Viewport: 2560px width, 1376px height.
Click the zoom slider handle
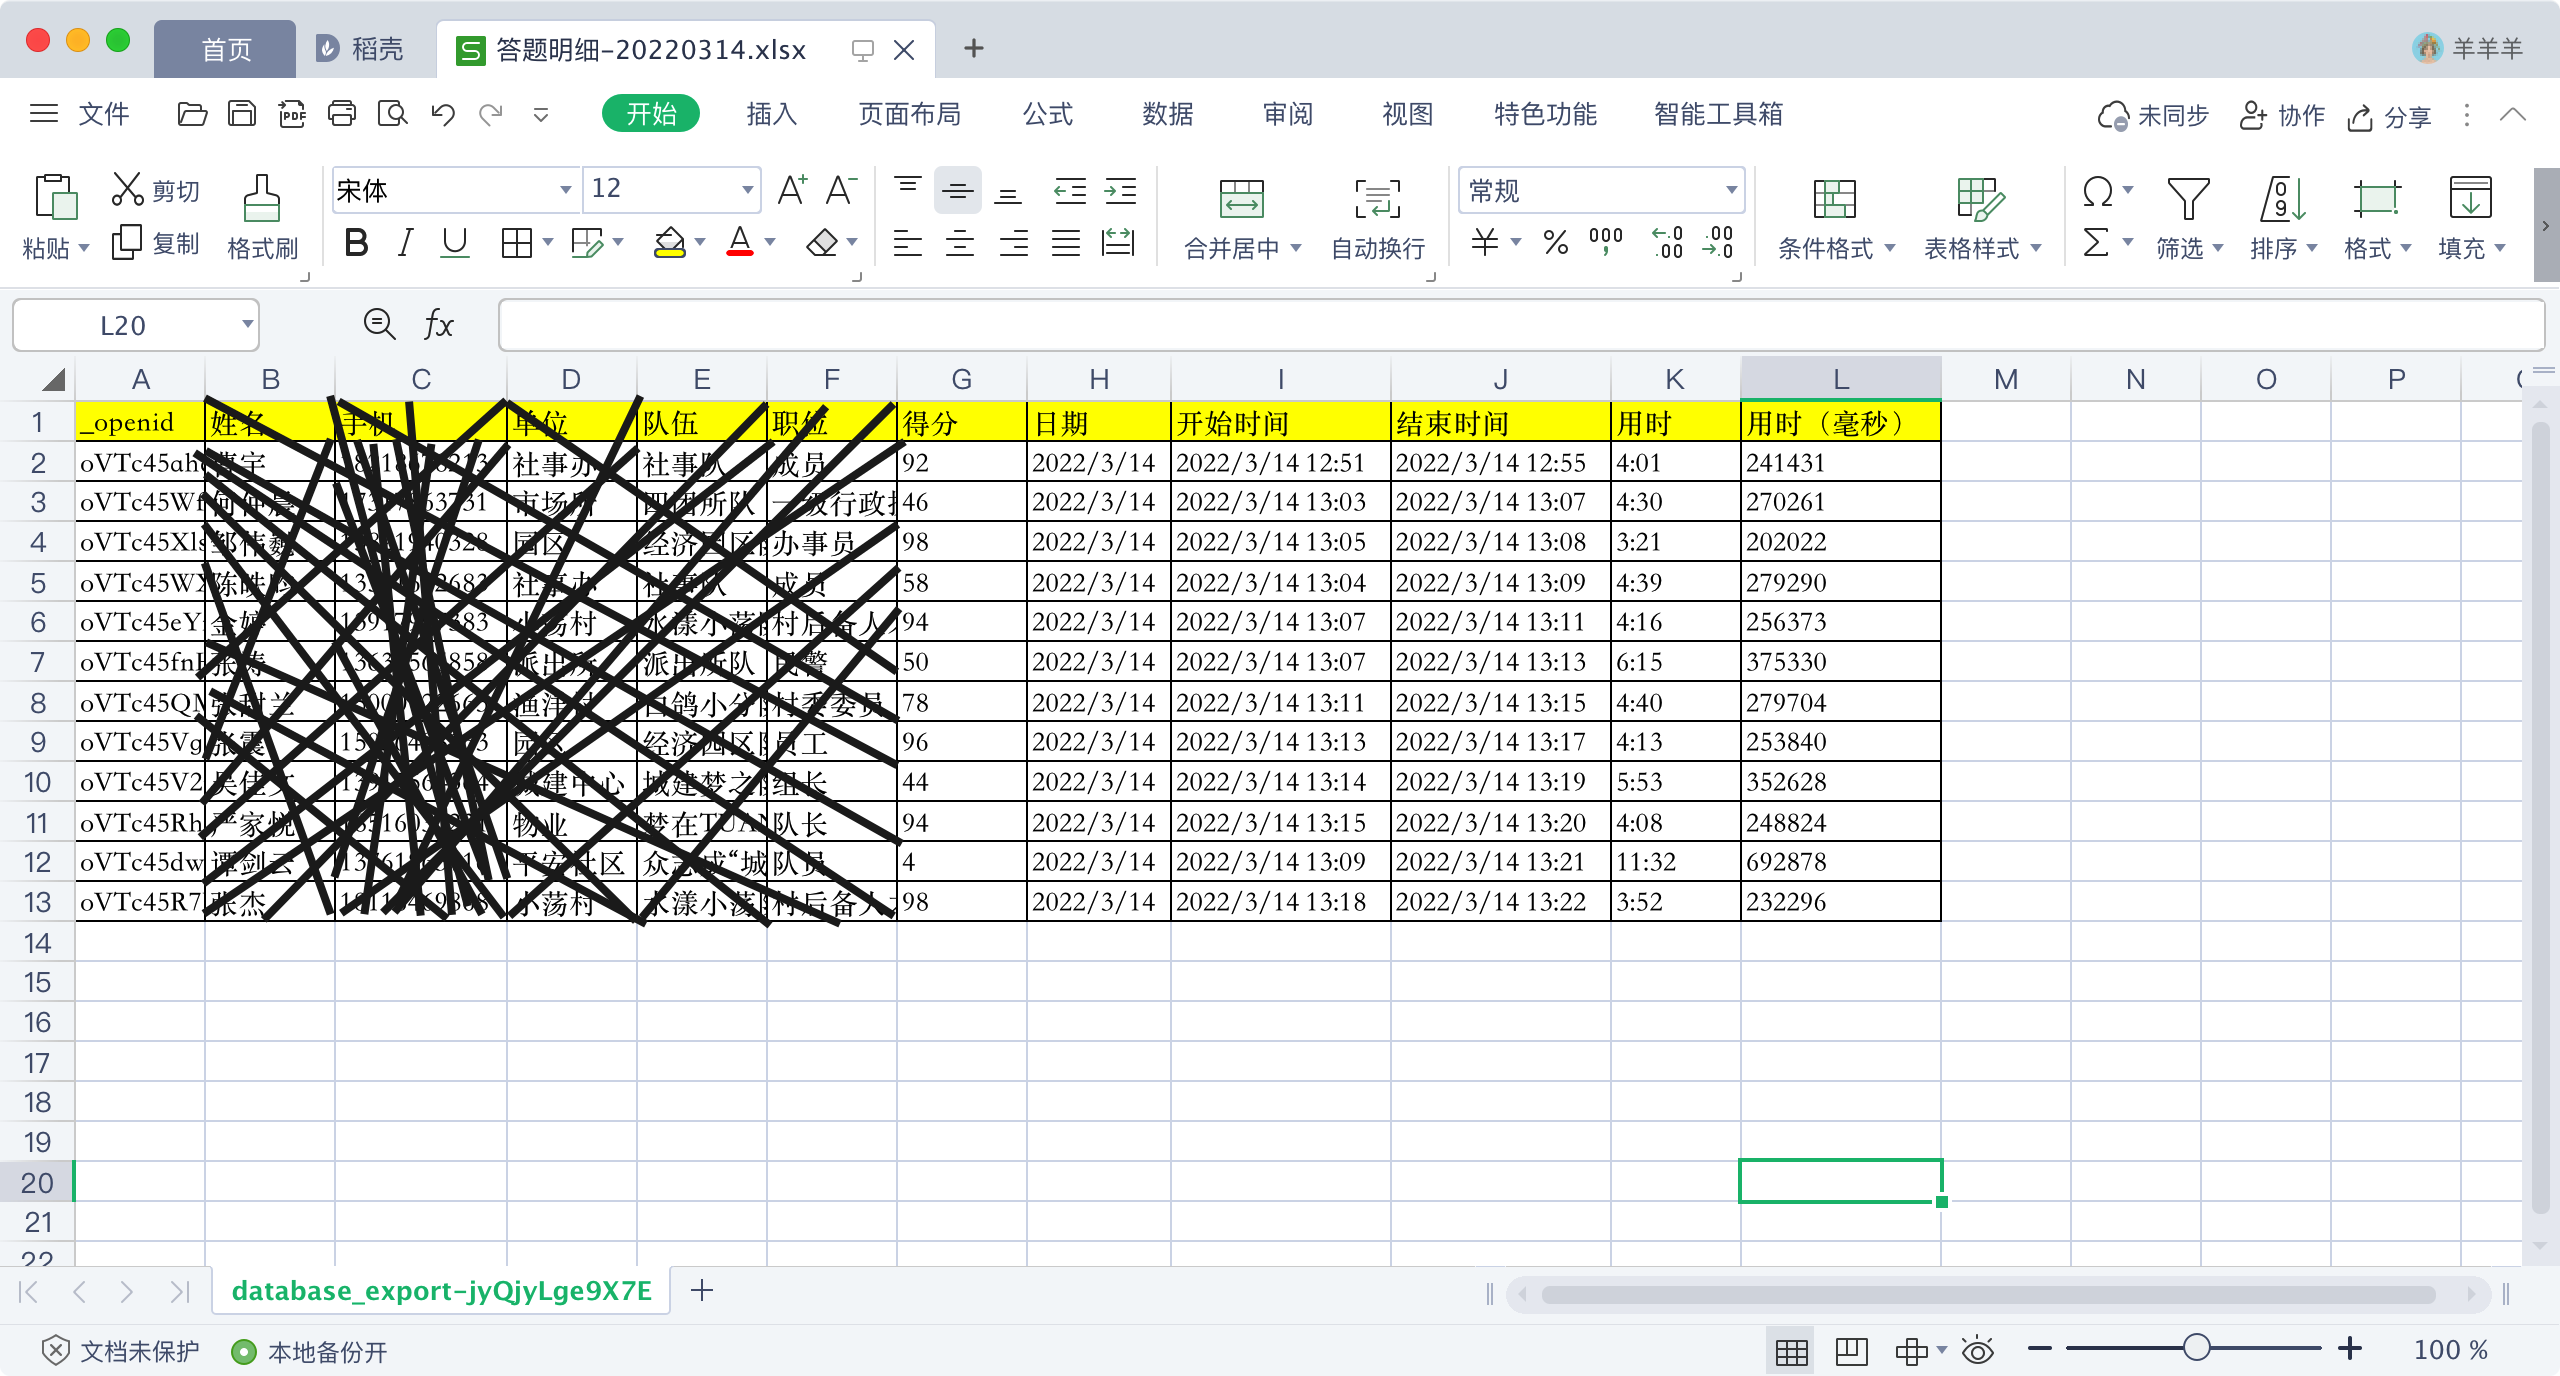click(2196, 1348)
